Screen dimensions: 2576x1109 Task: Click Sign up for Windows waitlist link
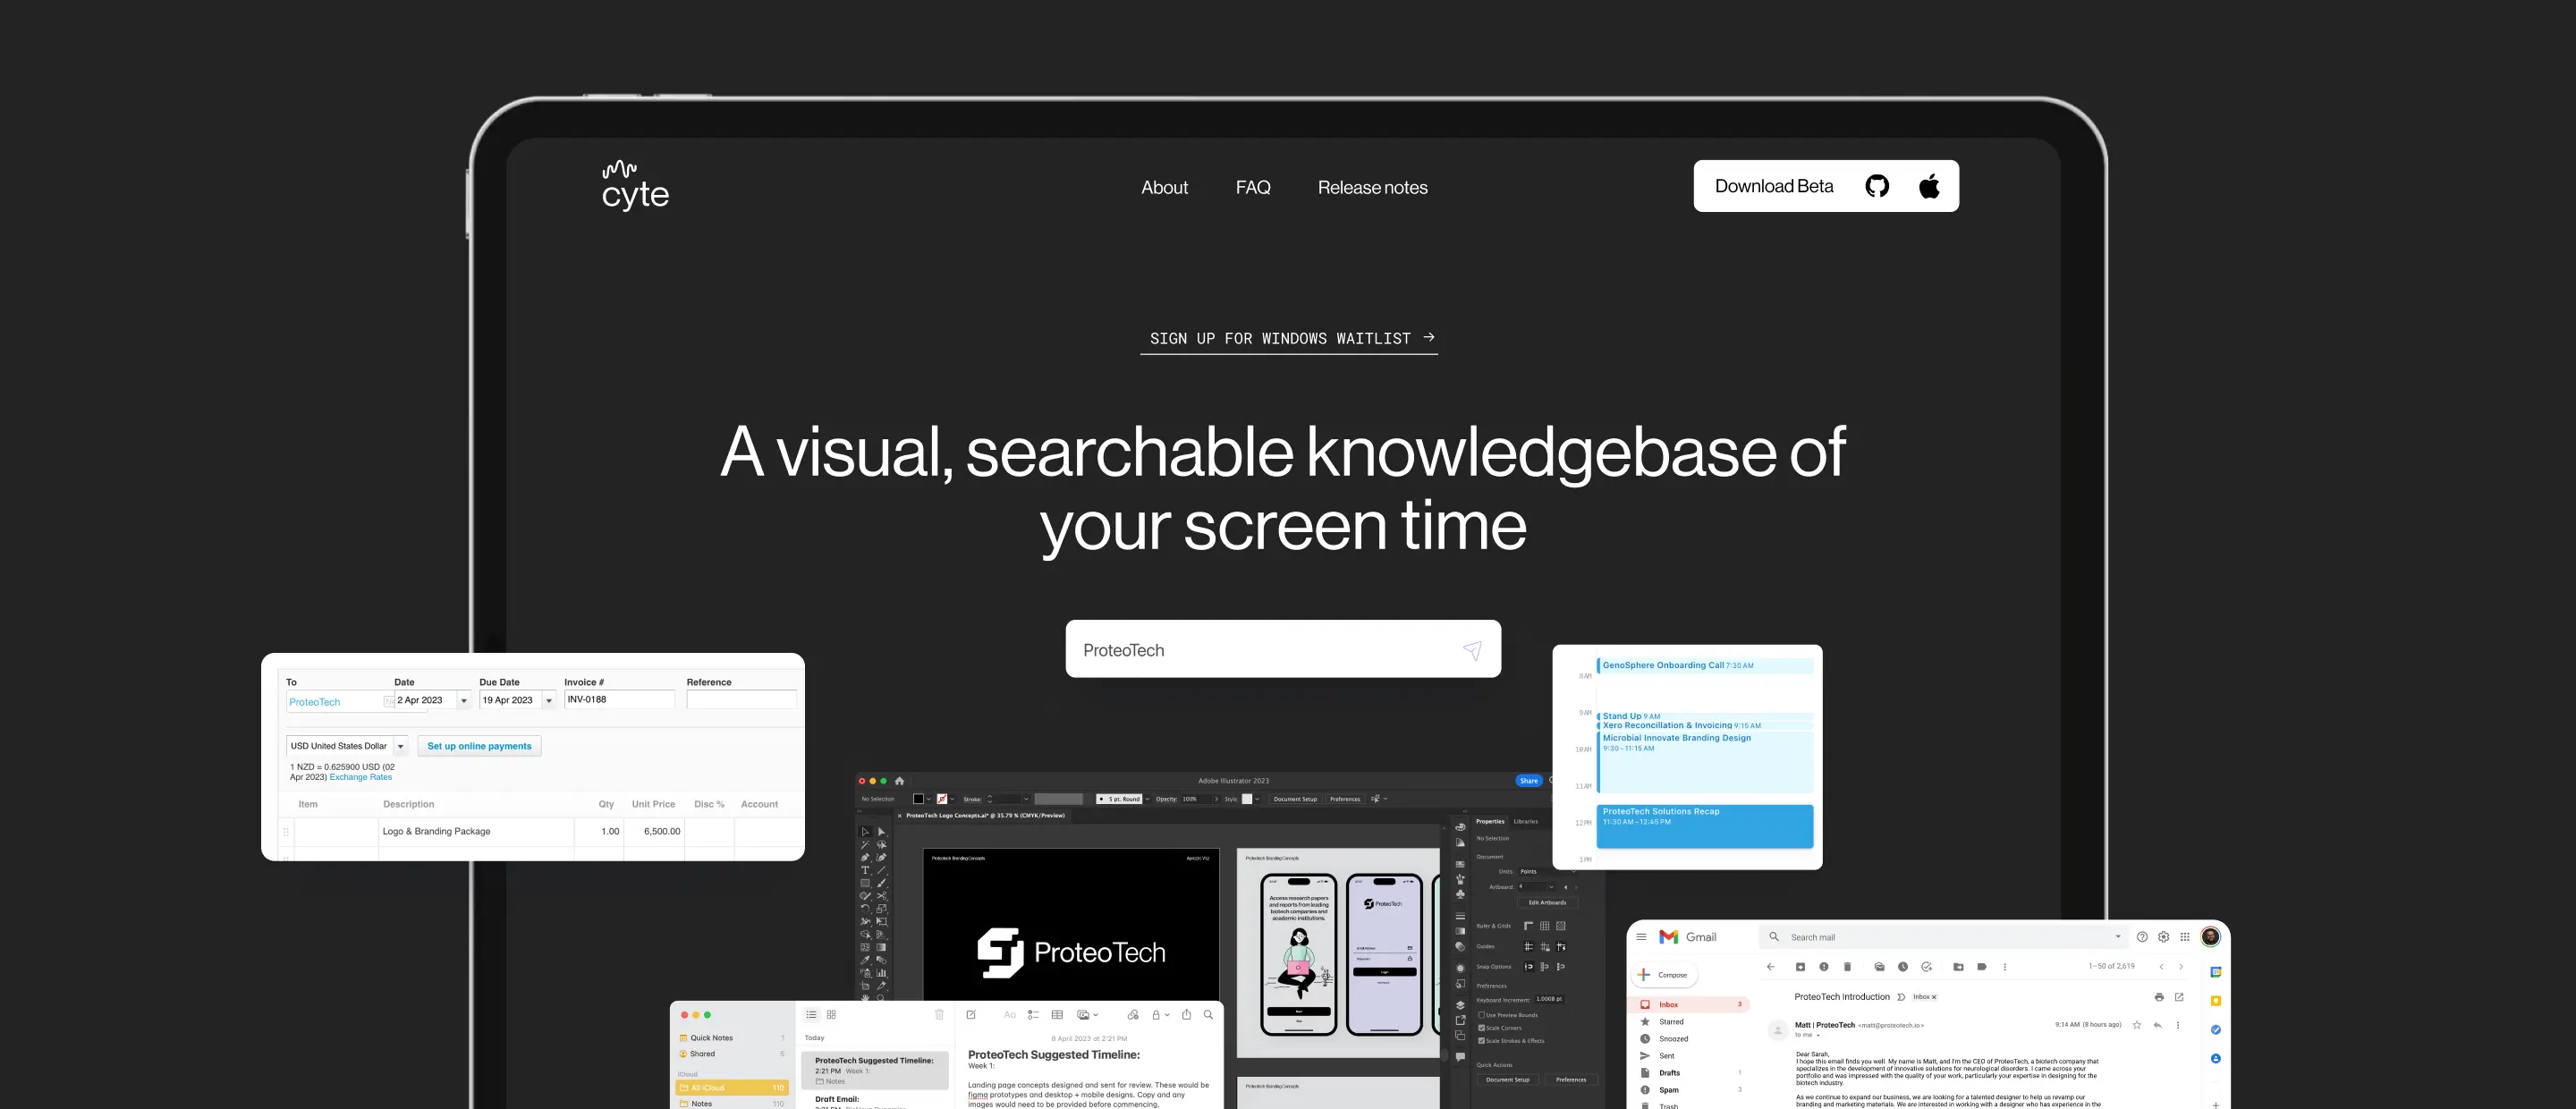1289,339
